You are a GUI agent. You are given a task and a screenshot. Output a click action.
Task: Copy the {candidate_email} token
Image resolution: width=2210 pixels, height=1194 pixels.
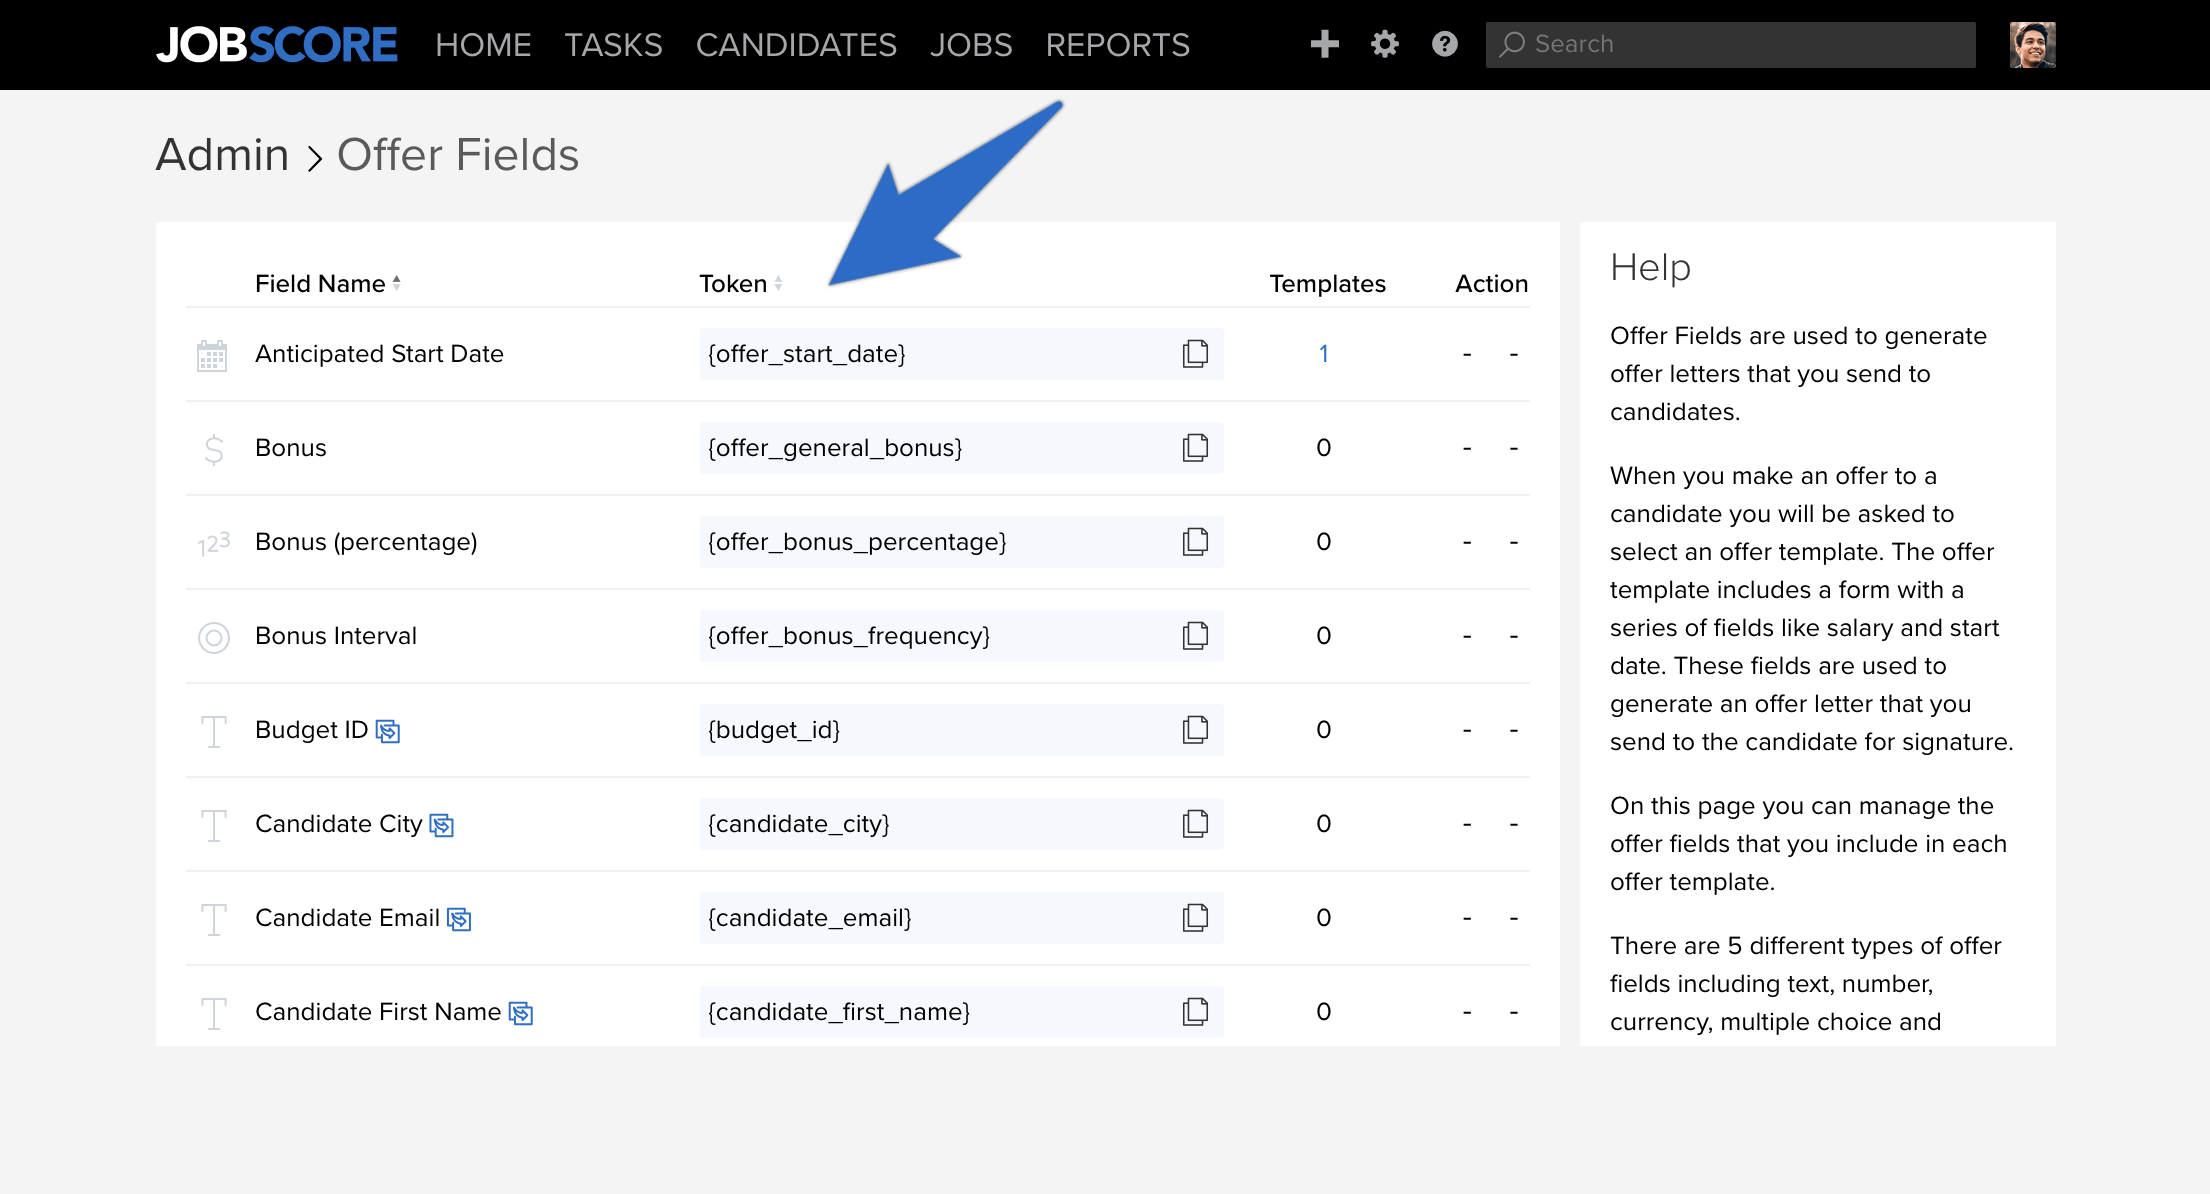click(1195, 918)
